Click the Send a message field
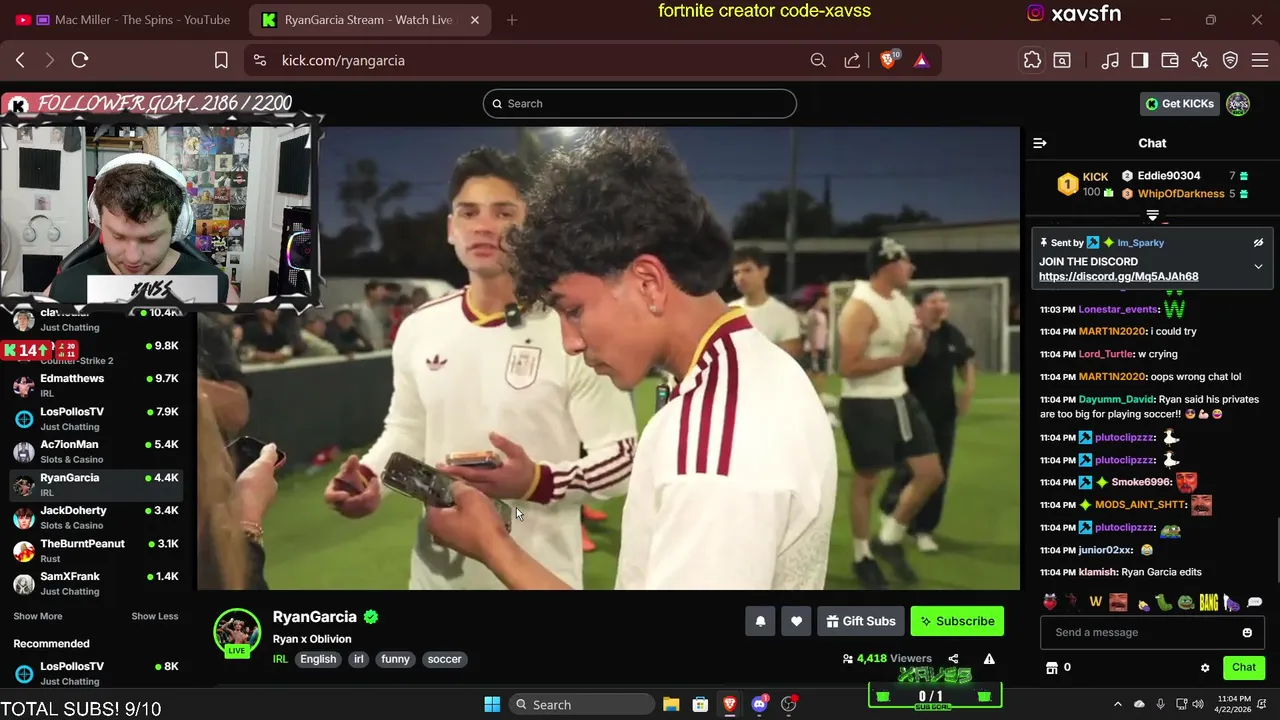 click(1150, 632)
